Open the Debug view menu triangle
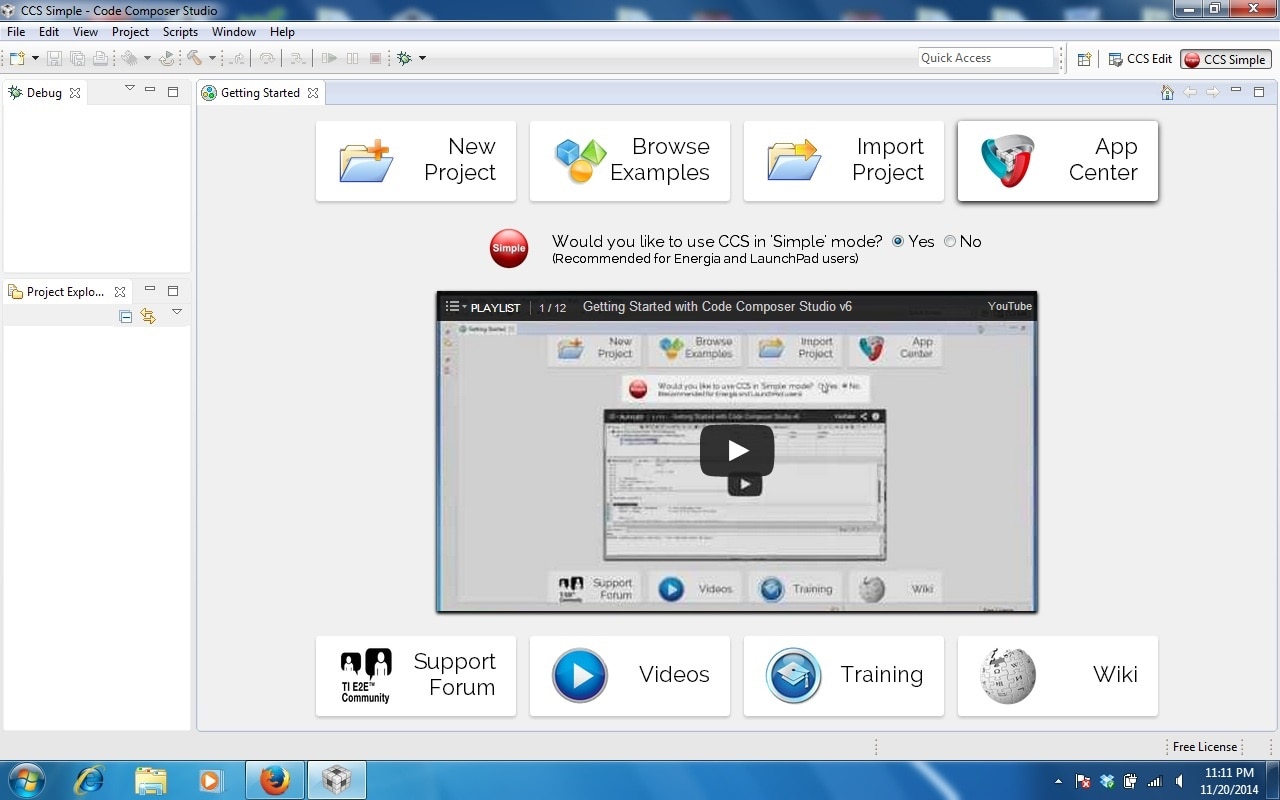 (x=129, y=88)
